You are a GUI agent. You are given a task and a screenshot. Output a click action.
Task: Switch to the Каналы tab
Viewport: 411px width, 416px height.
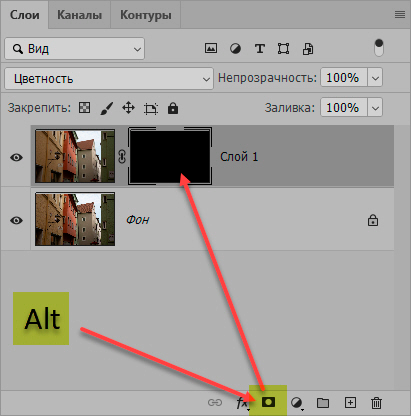pos(79,15)
